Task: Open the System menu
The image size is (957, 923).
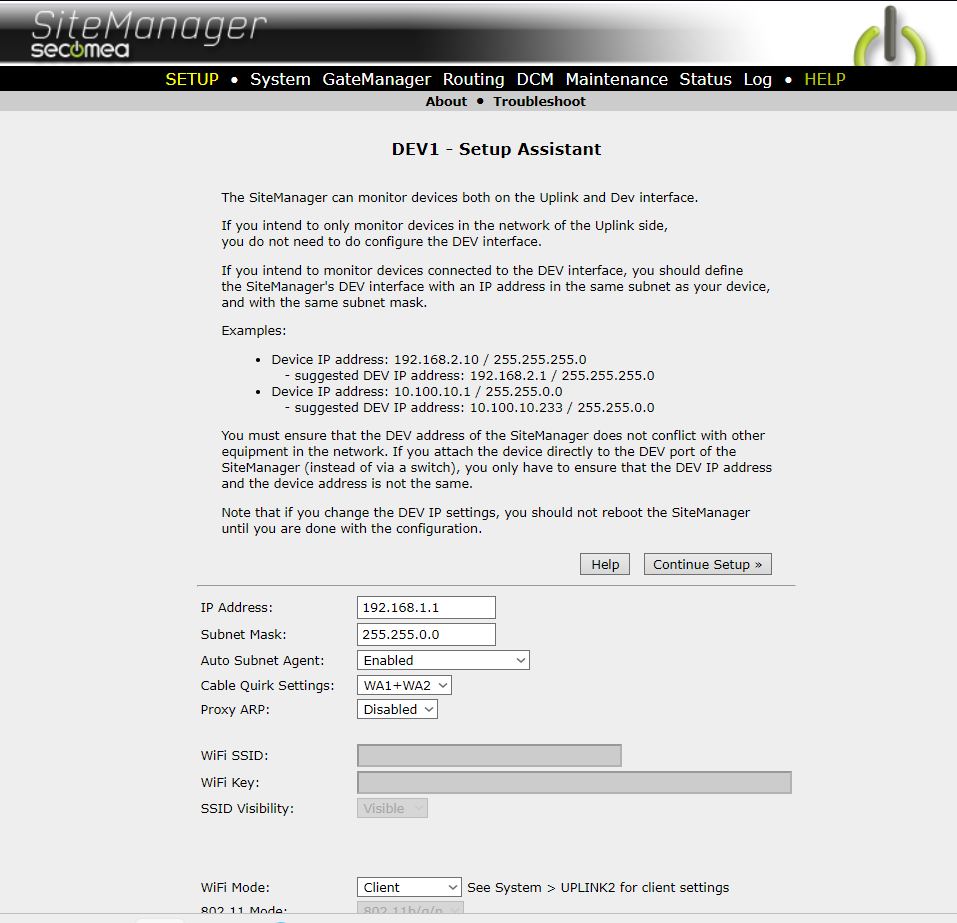Action: coord(280,79)
